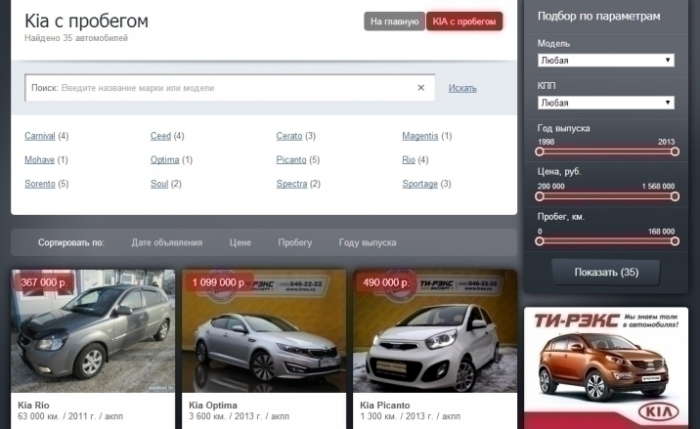This screenshot has height=429, width=700.
Task: Sort listings by Цене
Action: click(240, 243)
